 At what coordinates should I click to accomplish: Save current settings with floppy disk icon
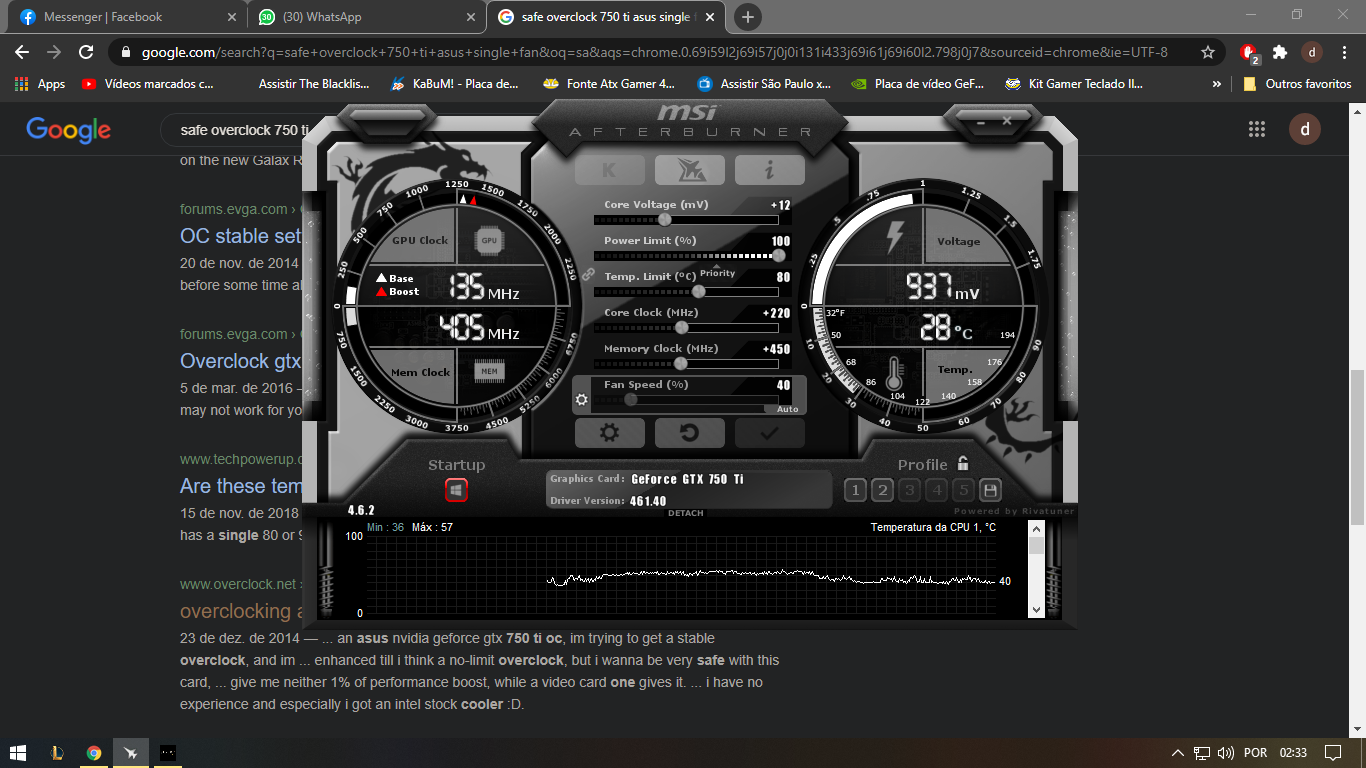click(x=990, y=490)
